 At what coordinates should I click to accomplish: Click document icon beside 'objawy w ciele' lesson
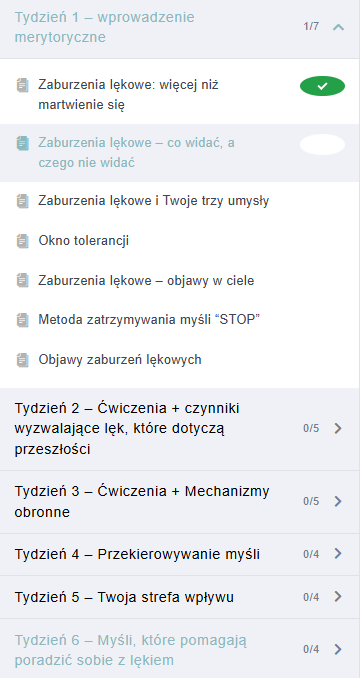point(22,281)
